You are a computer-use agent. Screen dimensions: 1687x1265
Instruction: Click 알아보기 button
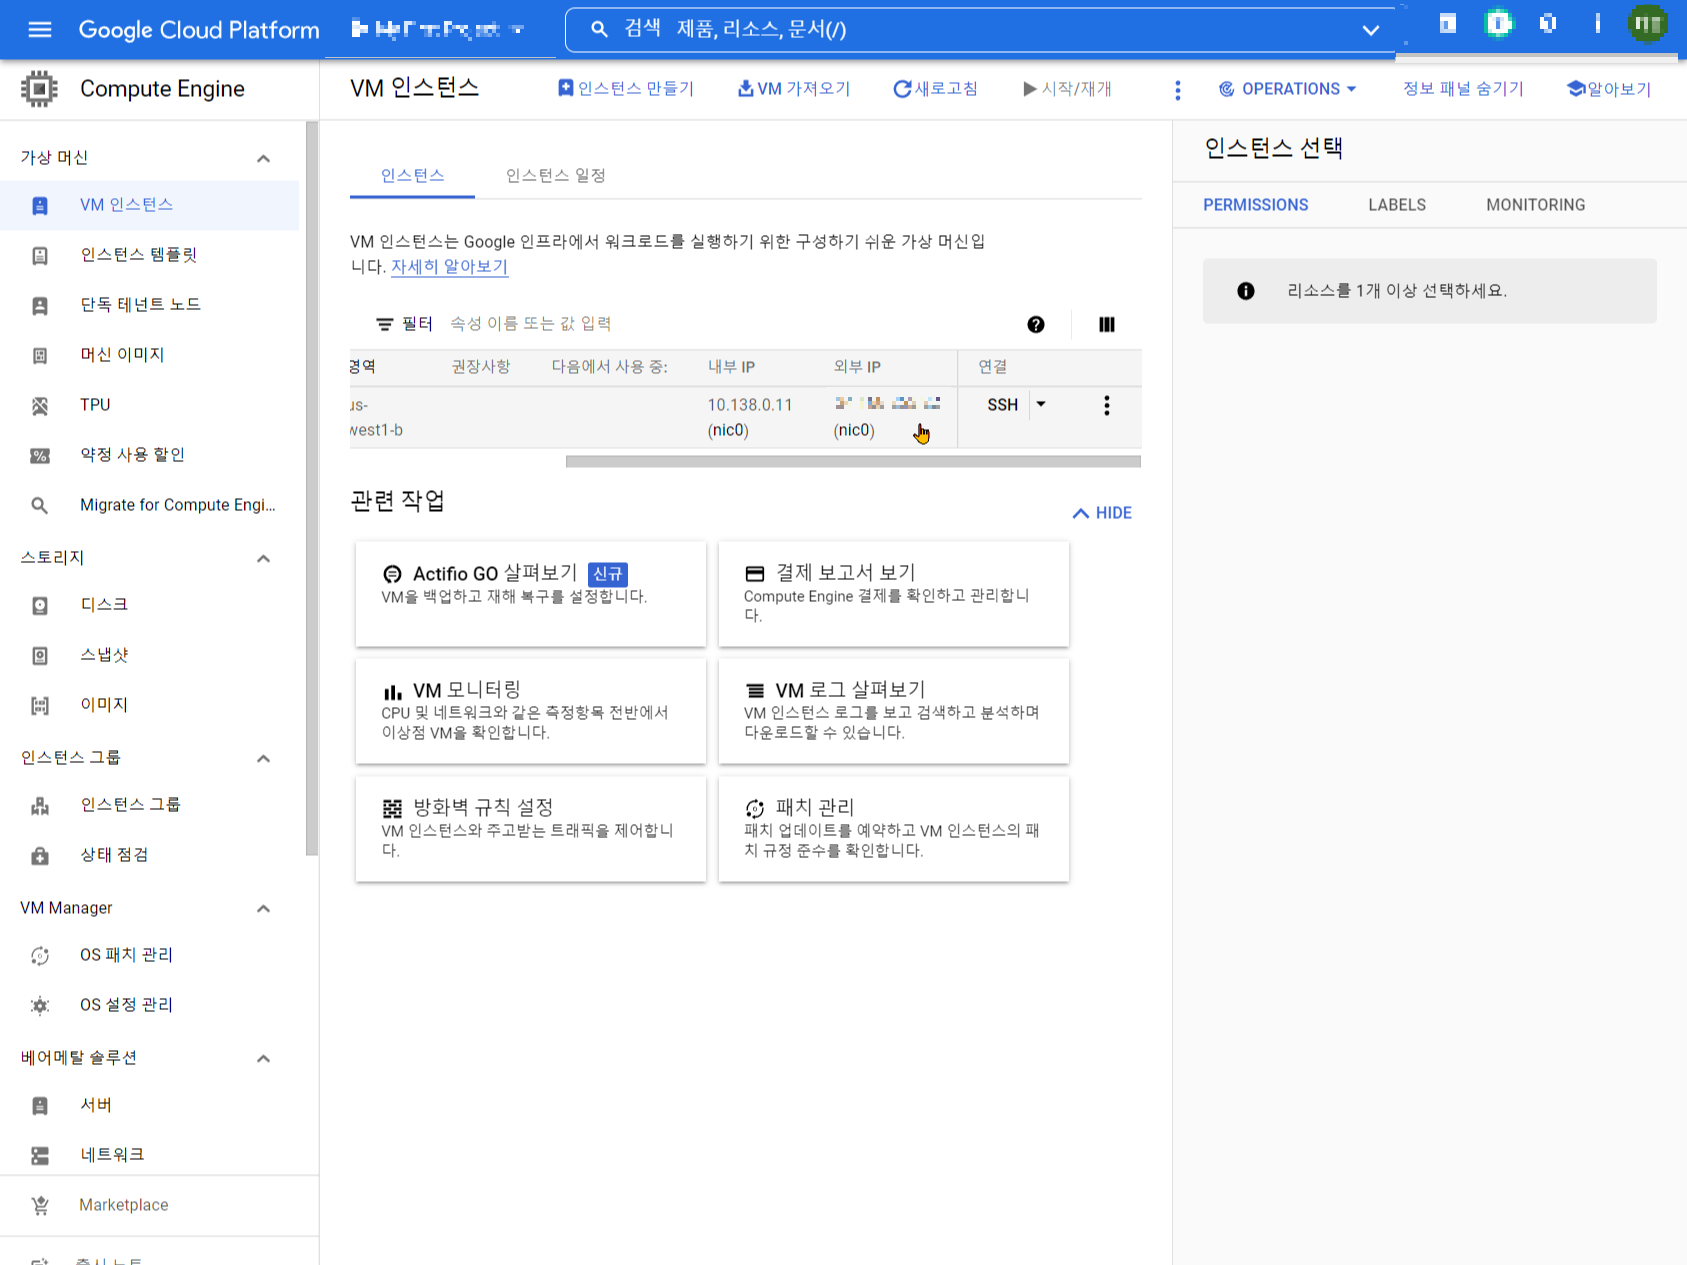click(1609, 89)
